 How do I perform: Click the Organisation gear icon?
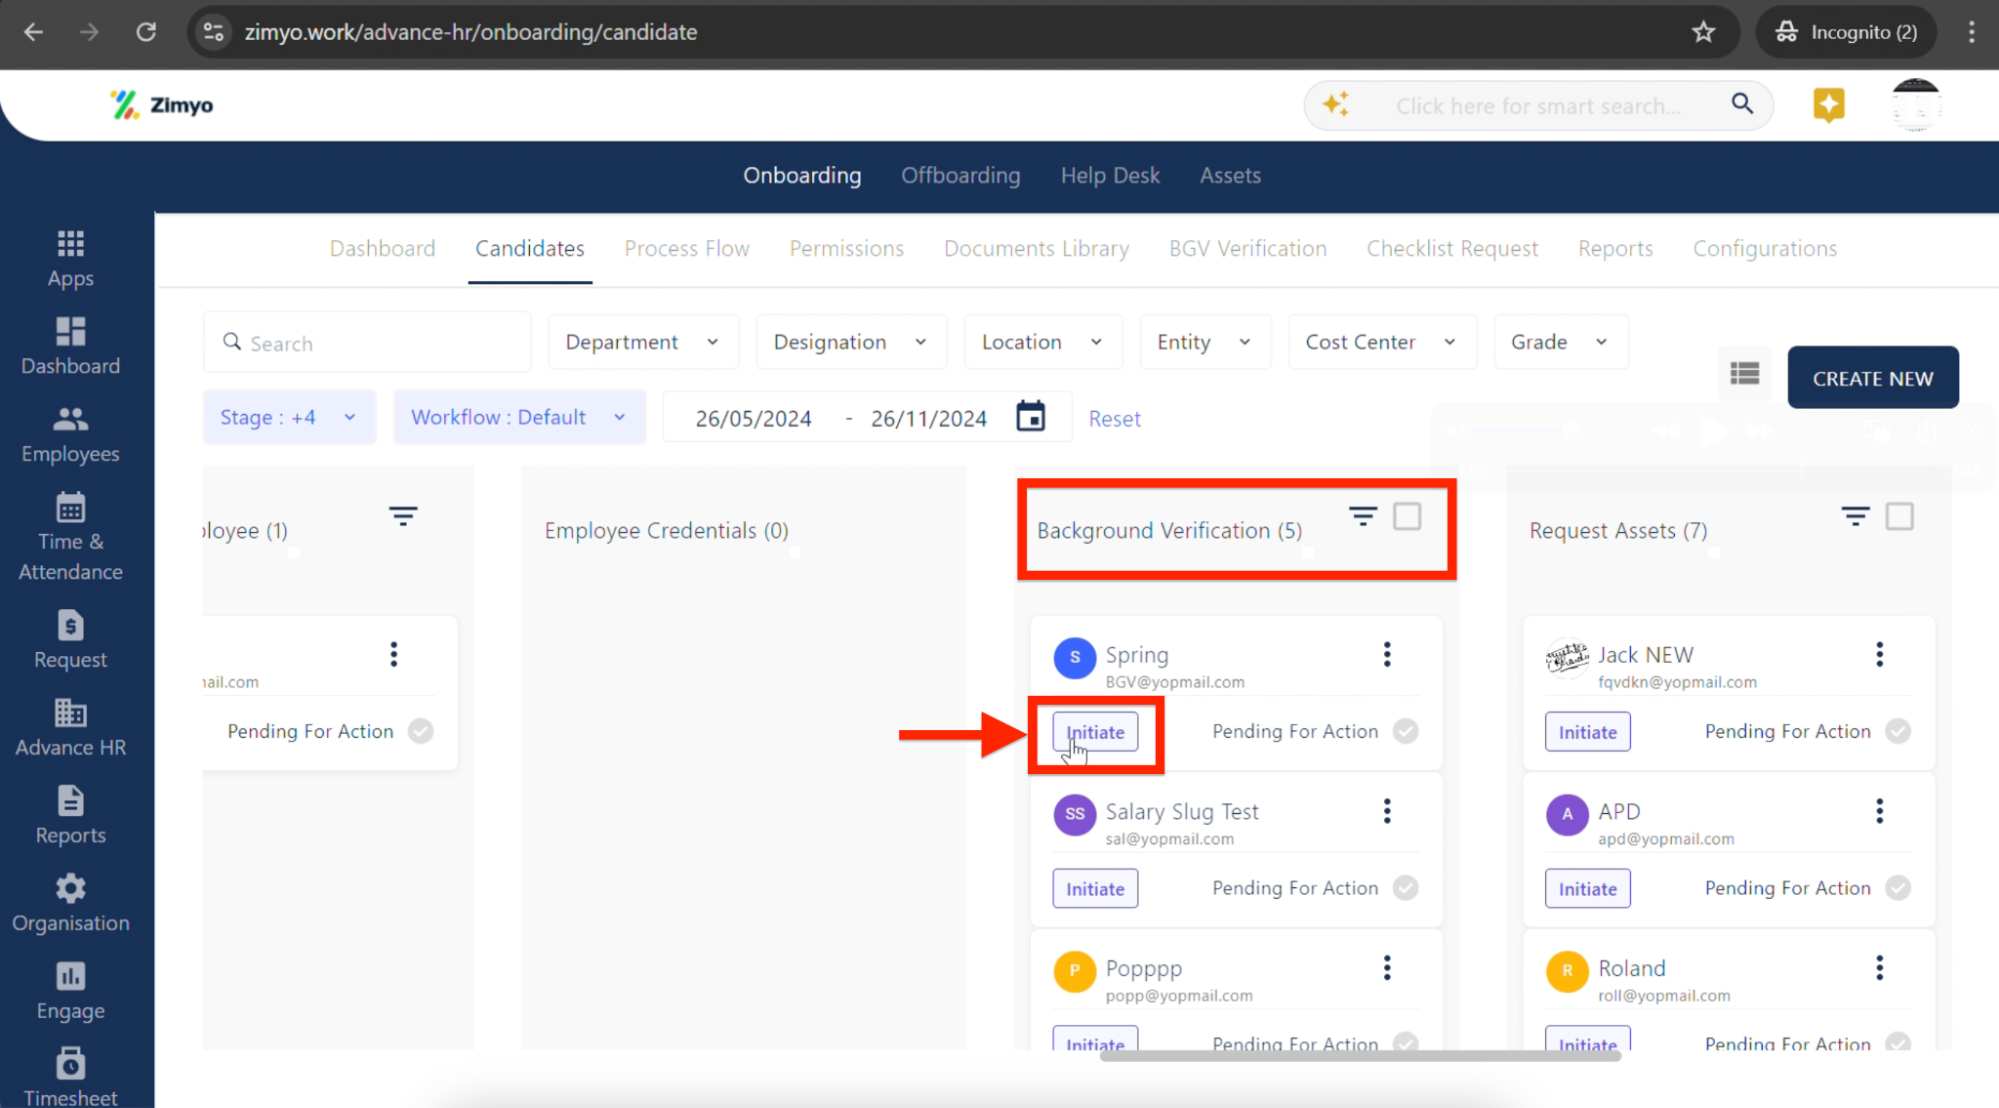[70, 888]
